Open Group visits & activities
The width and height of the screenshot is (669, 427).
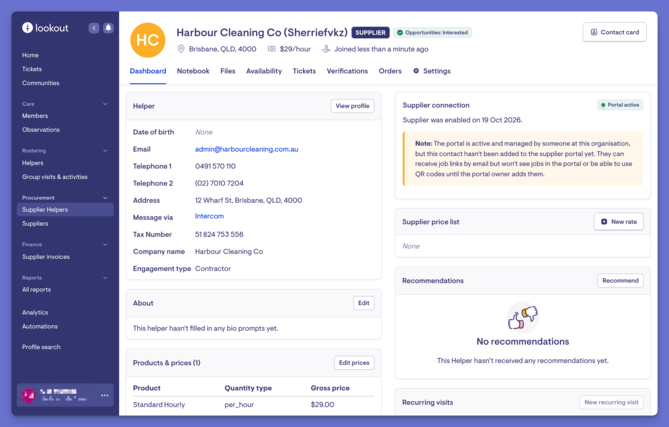point(55,177)
